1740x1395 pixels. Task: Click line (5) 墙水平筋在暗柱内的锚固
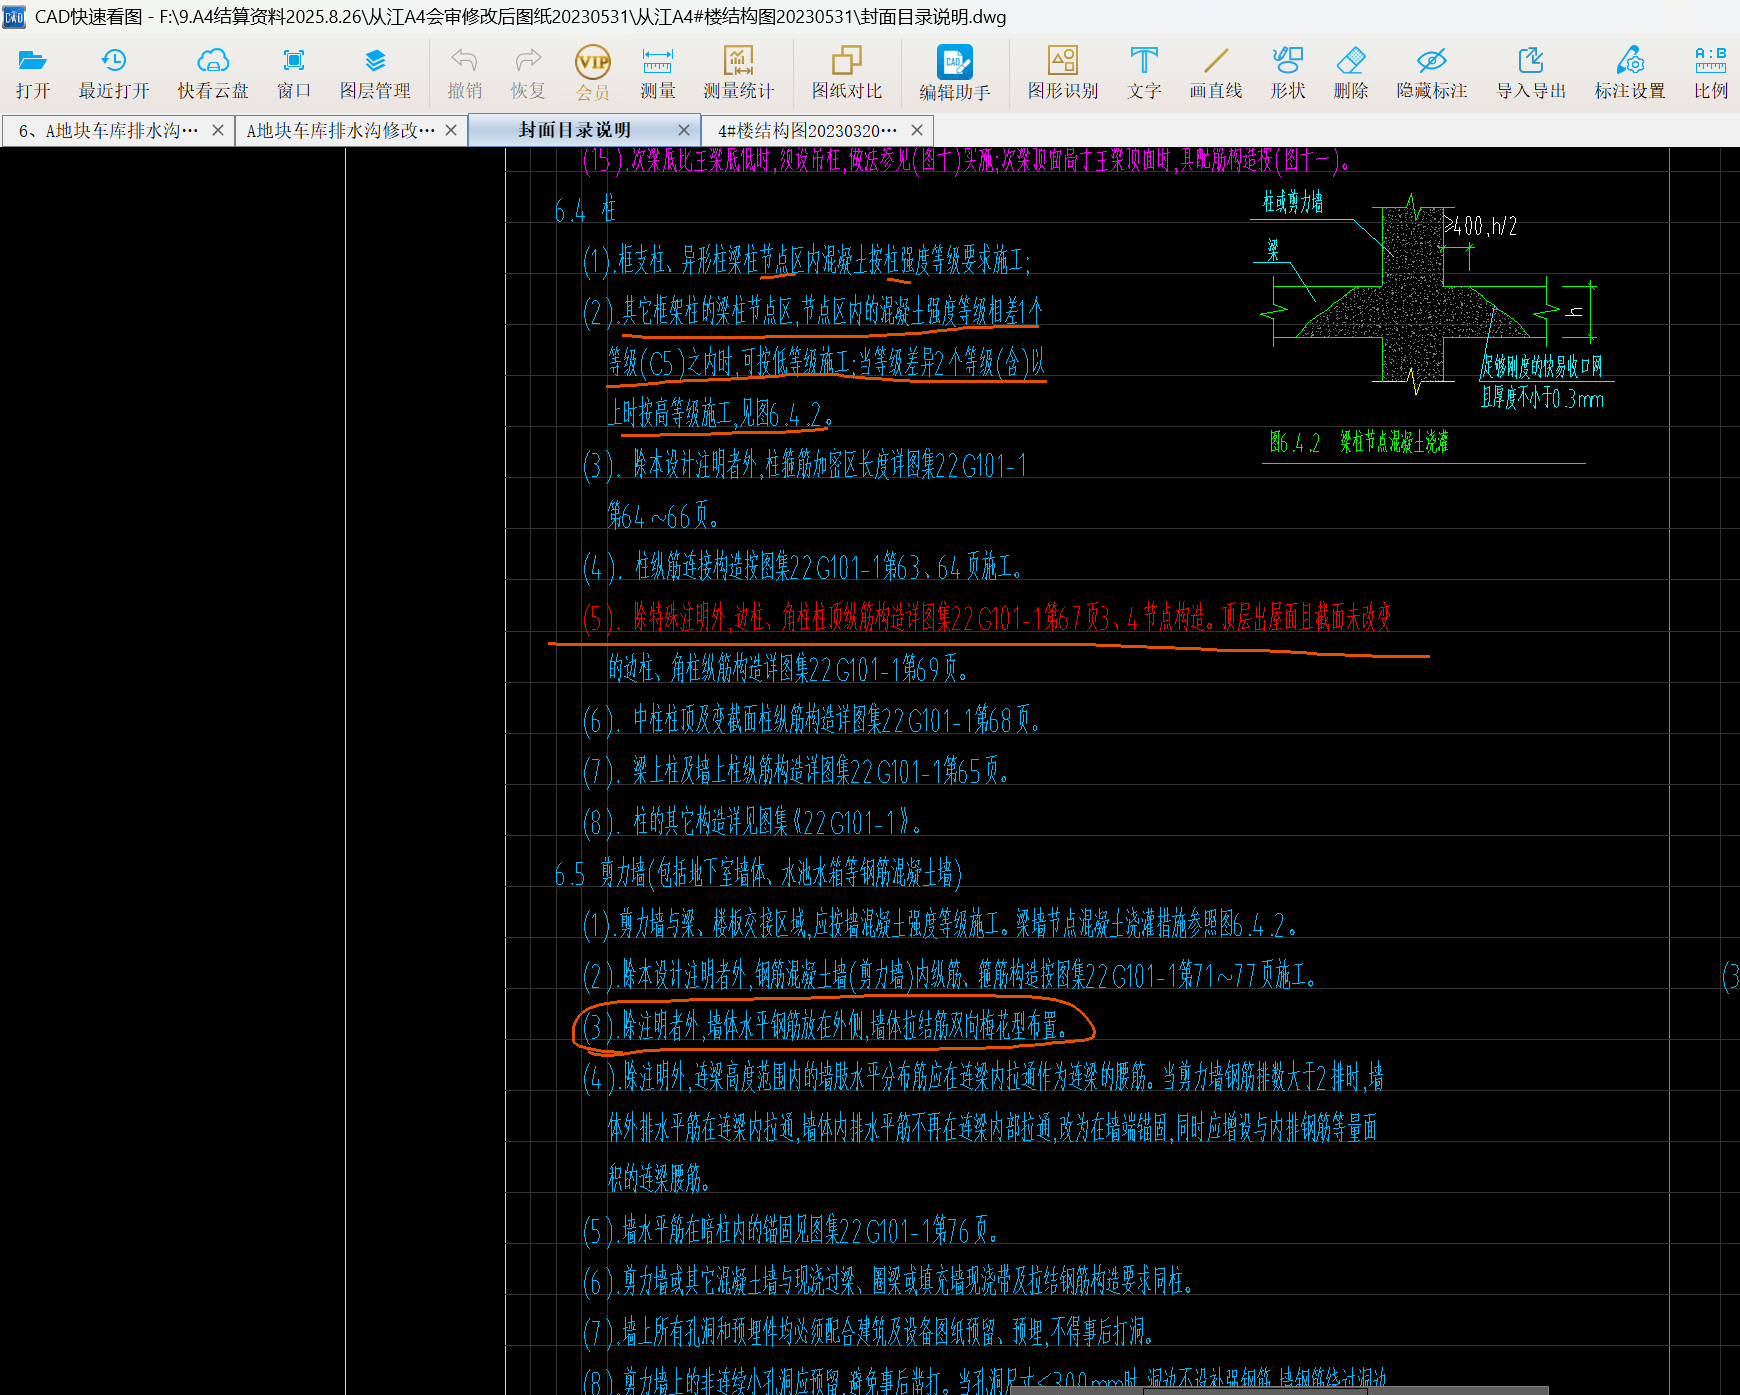tap(790, 1230)
